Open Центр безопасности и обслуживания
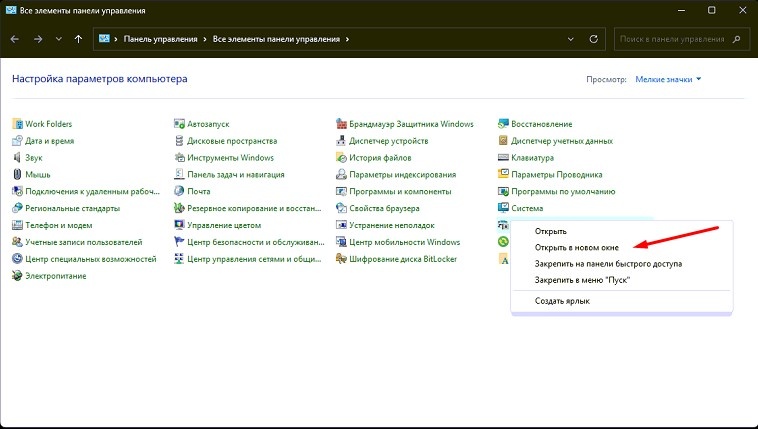 point(256,242)
